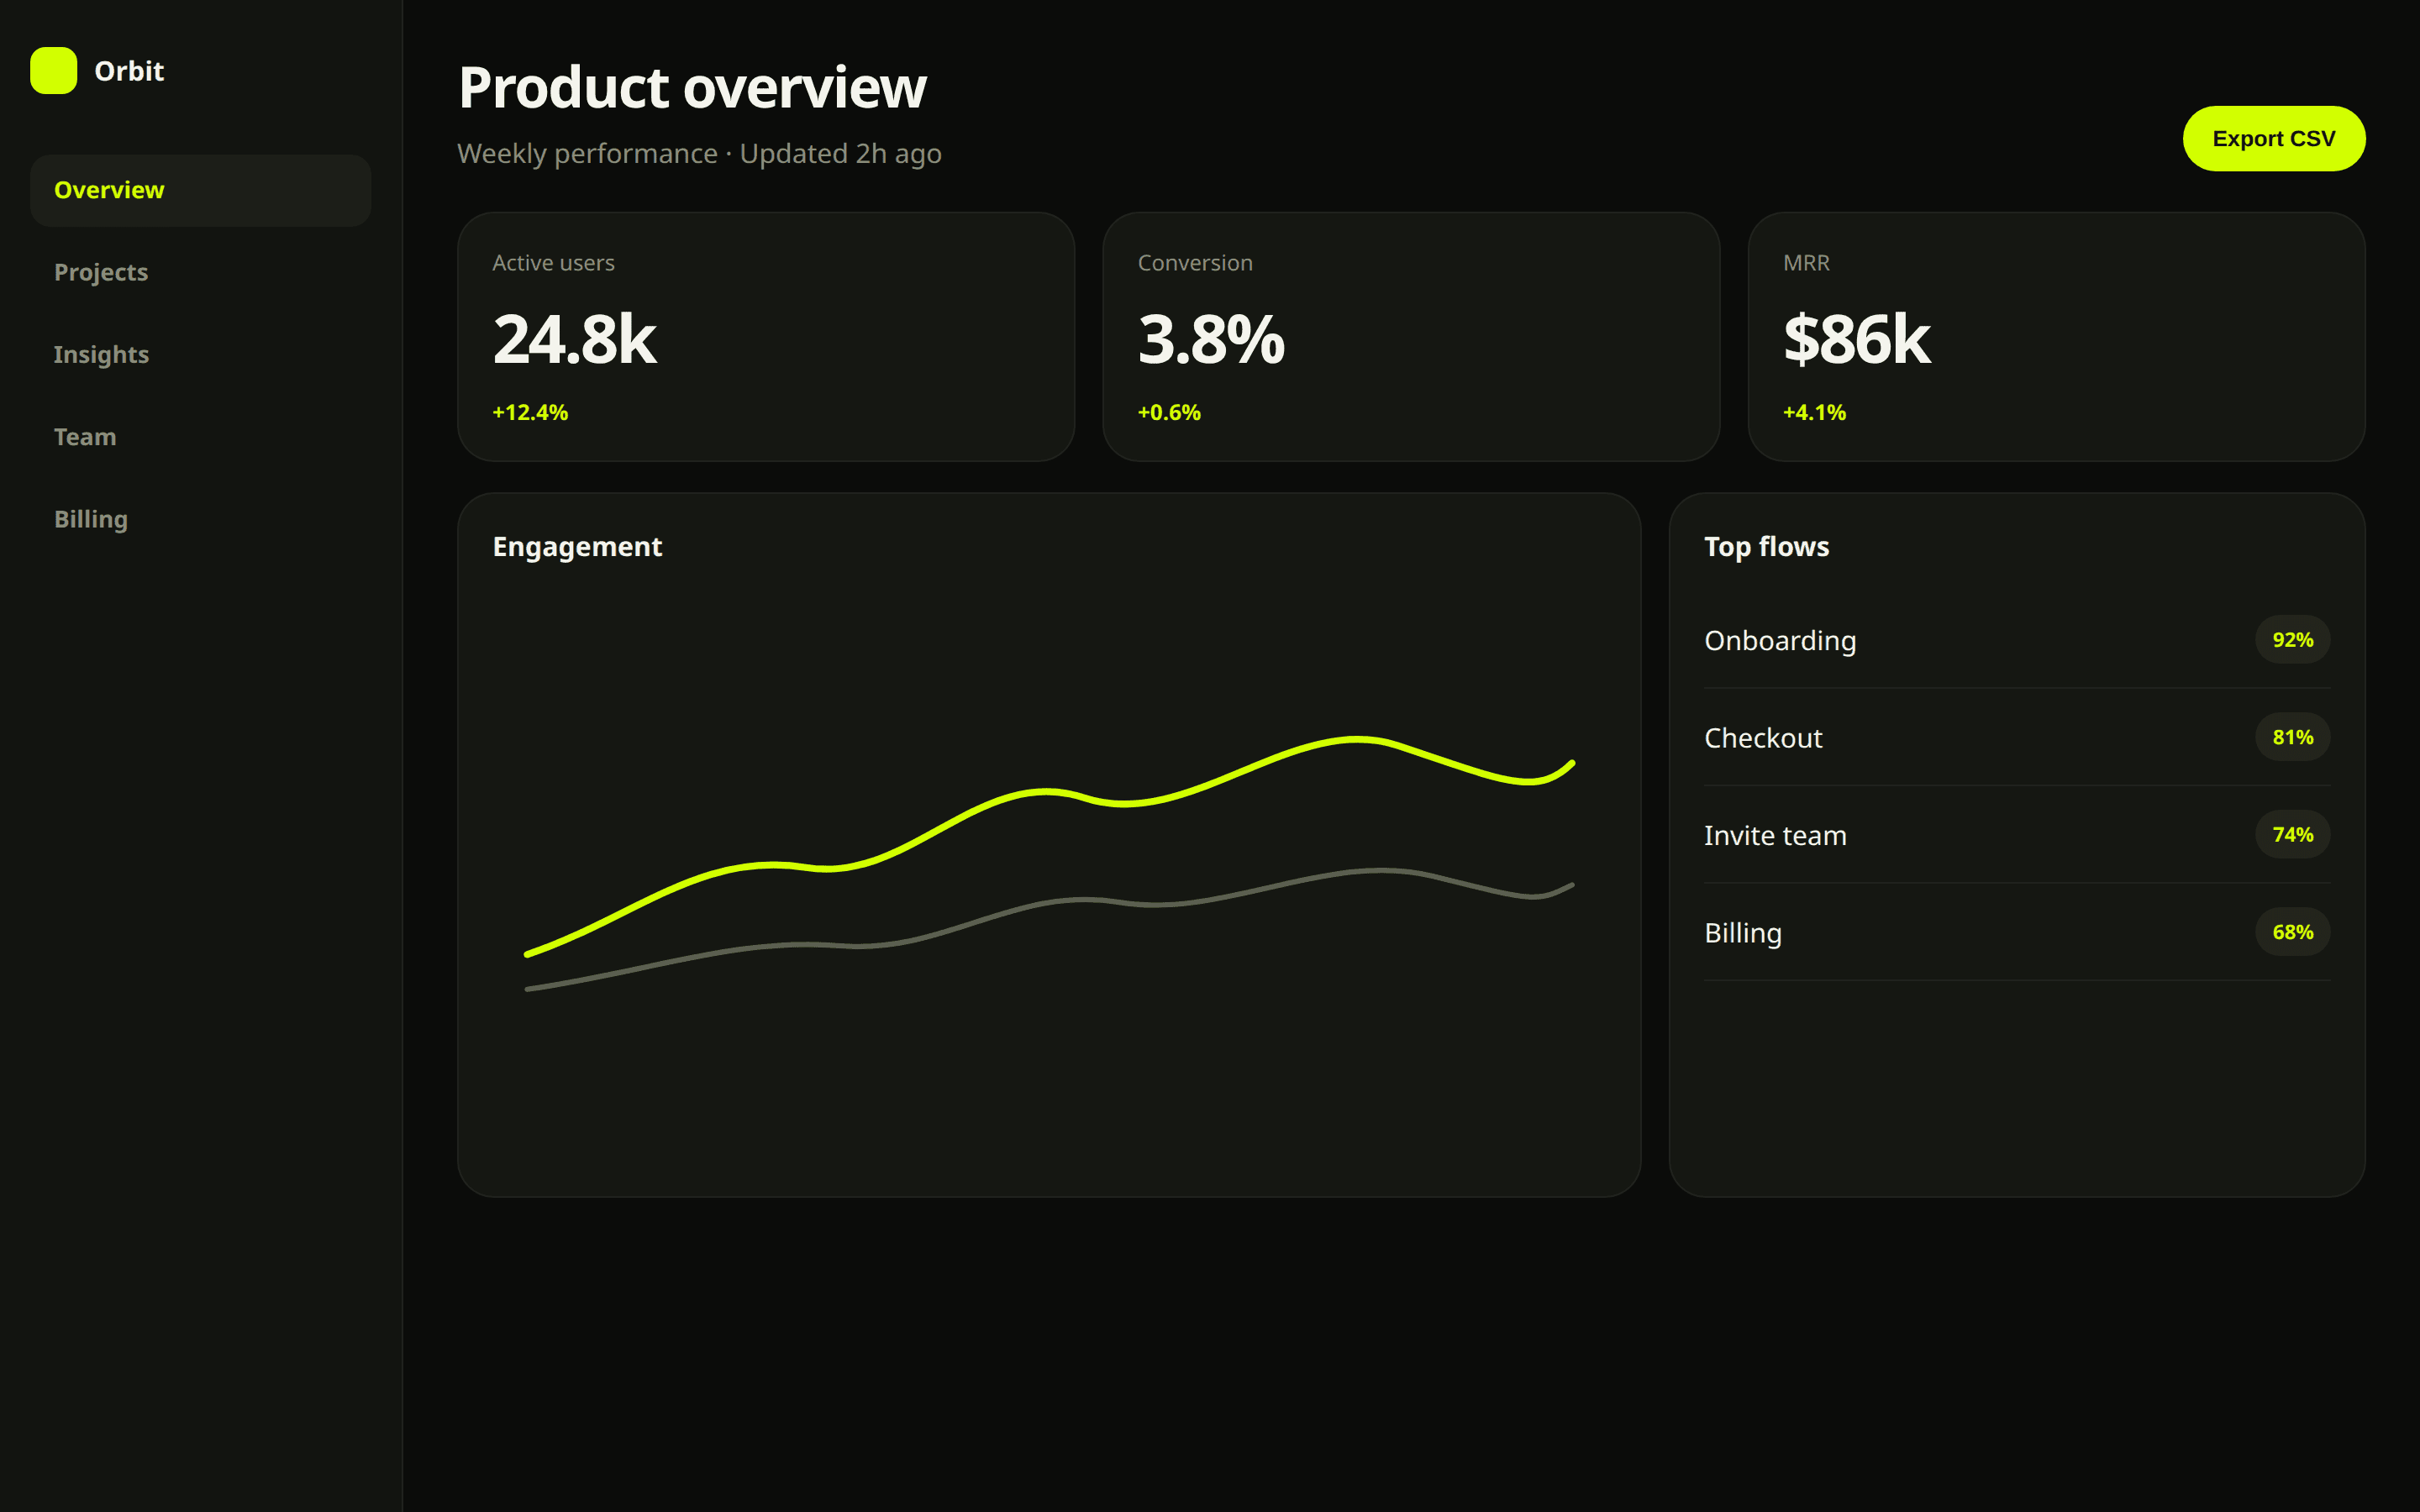Viewport: 2420px width, 1512px height.
Task: Click the 92% badge
Action: [x=2292, y=640]
